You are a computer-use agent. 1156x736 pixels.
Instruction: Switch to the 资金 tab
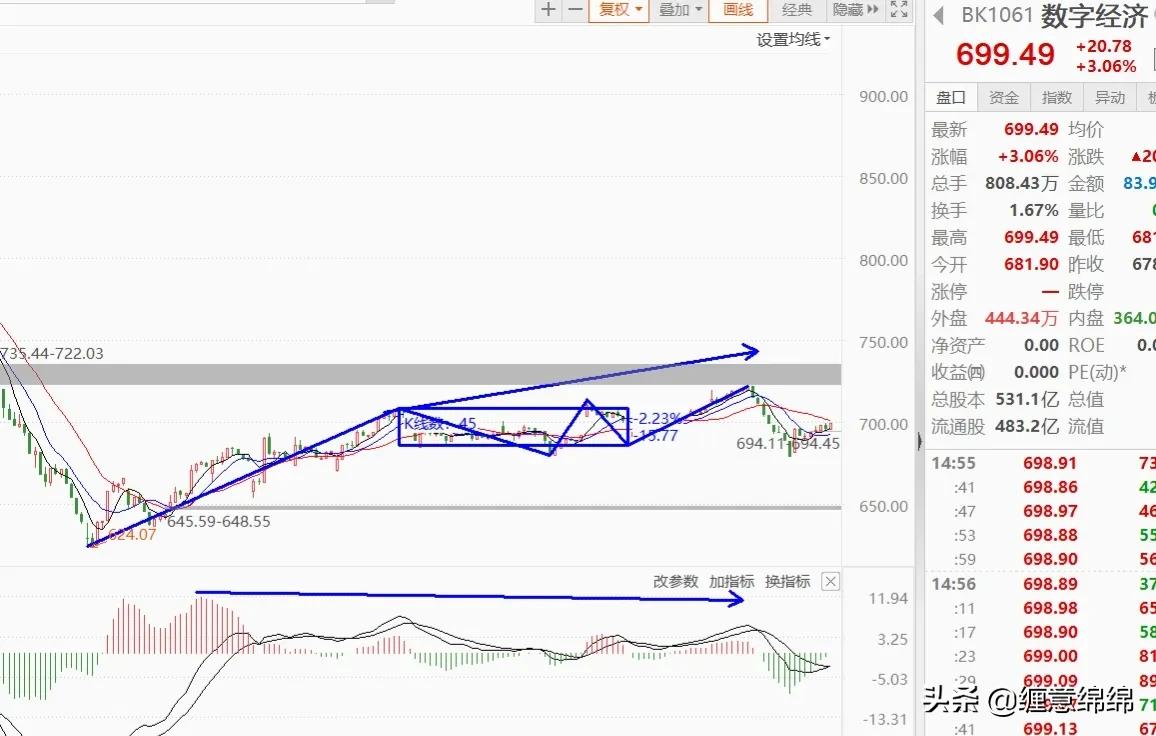(x=1003, y=97)
